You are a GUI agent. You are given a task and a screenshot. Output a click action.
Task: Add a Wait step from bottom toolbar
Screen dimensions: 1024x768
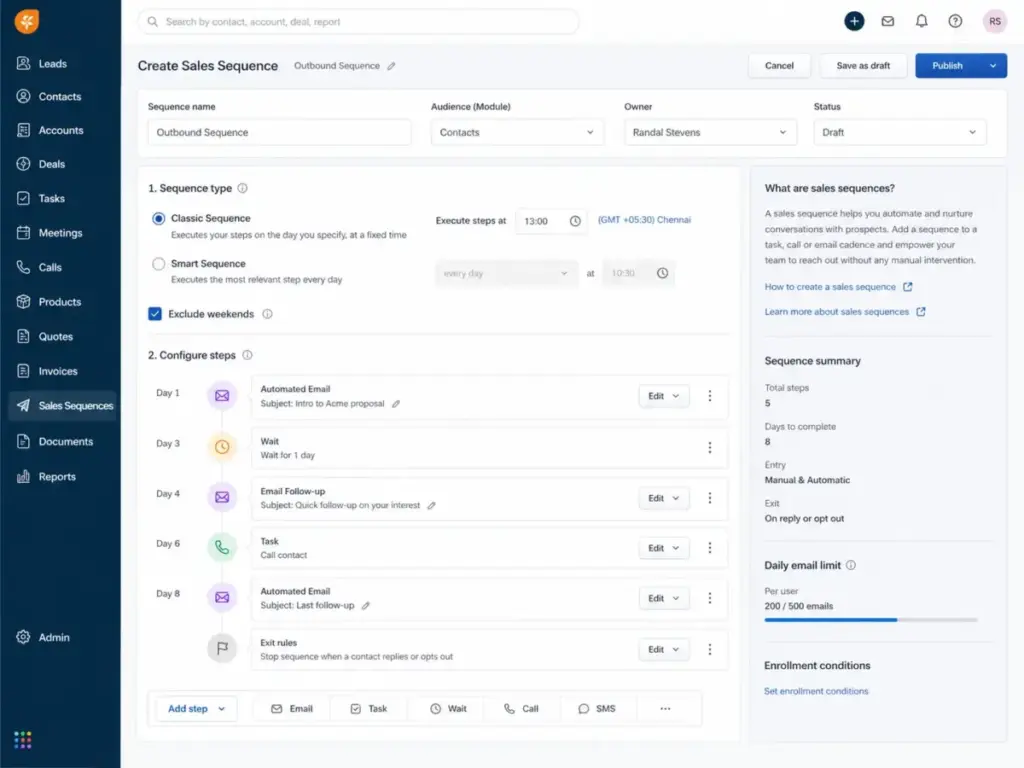pyautogui.click(x=448, y=709)
